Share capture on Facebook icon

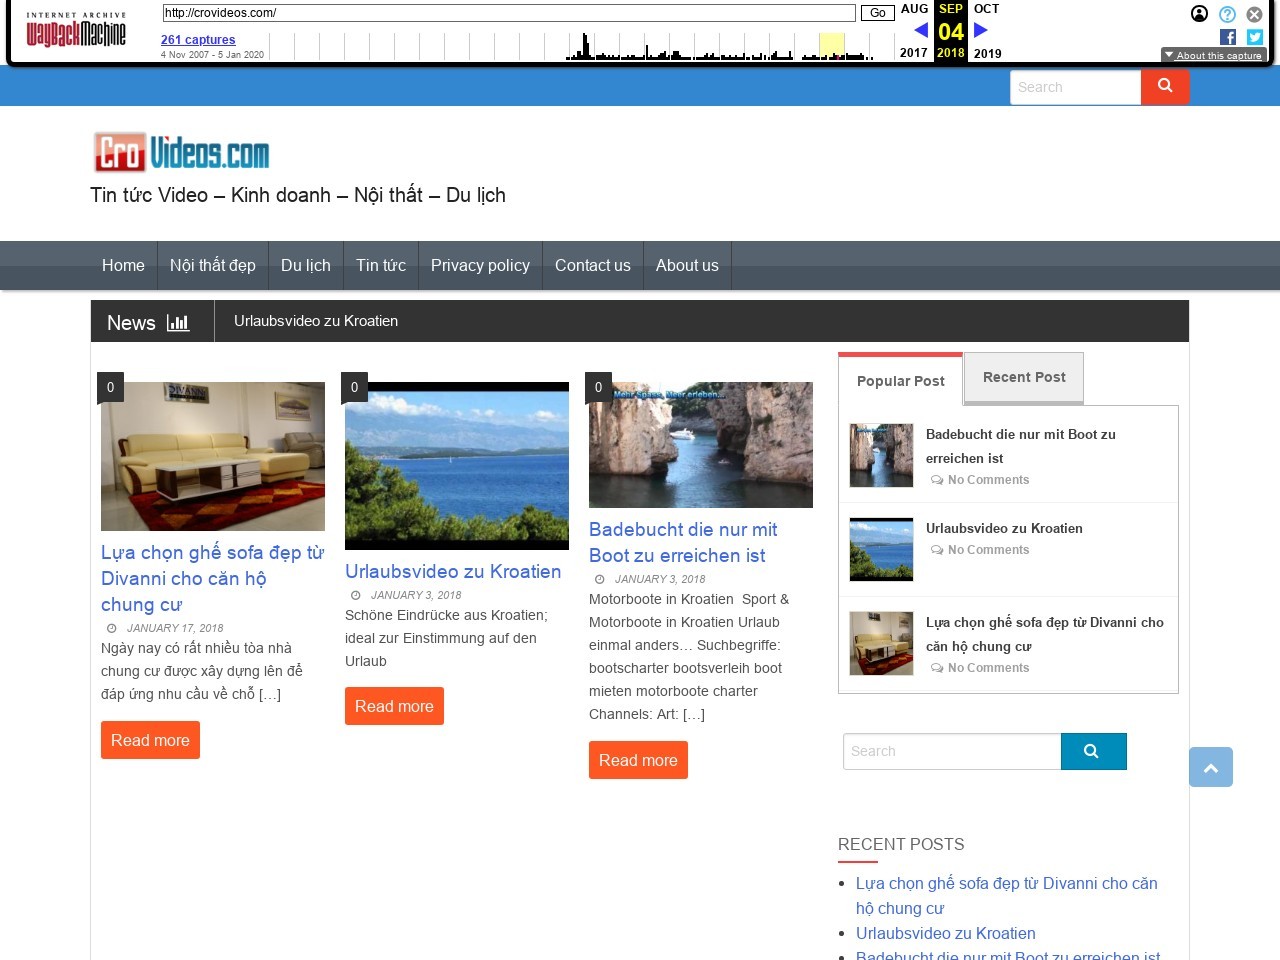click(1228, 37)
